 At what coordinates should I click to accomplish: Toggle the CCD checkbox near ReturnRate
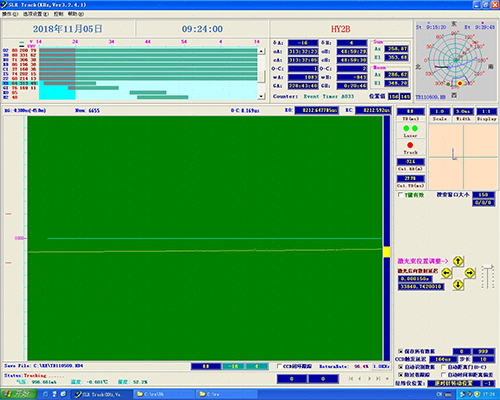pyautogui.click(x=279, y=366)
